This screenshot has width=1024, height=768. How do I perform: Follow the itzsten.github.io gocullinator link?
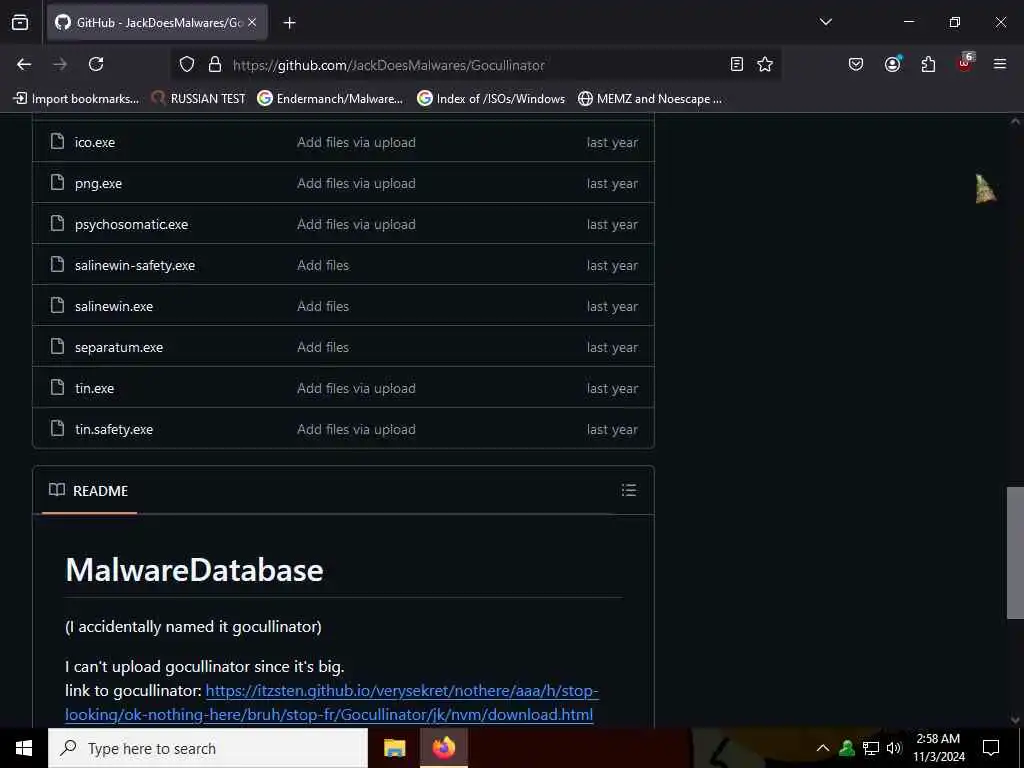[332, 703]
